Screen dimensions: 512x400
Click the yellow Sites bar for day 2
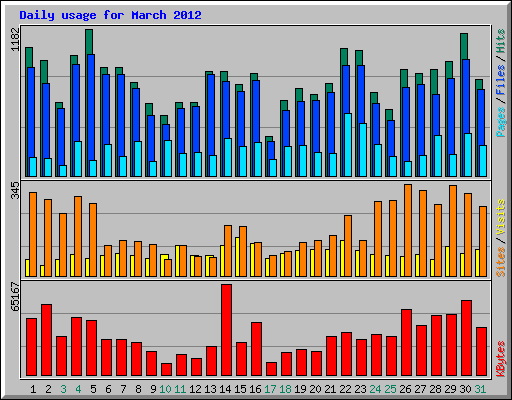pos(42,271)
